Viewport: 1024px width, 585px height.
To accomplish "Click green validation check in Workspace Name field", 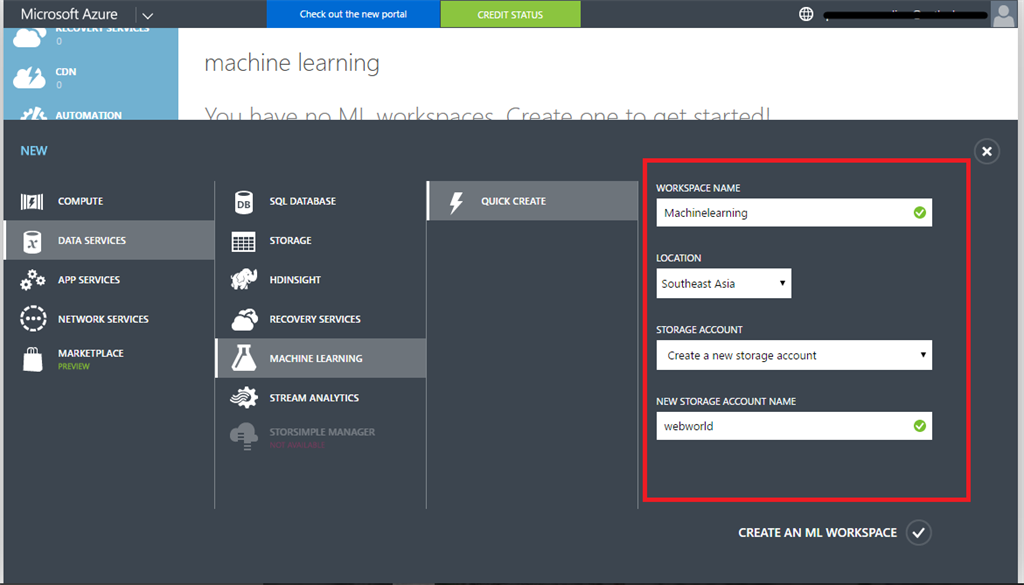I will 920,213.
